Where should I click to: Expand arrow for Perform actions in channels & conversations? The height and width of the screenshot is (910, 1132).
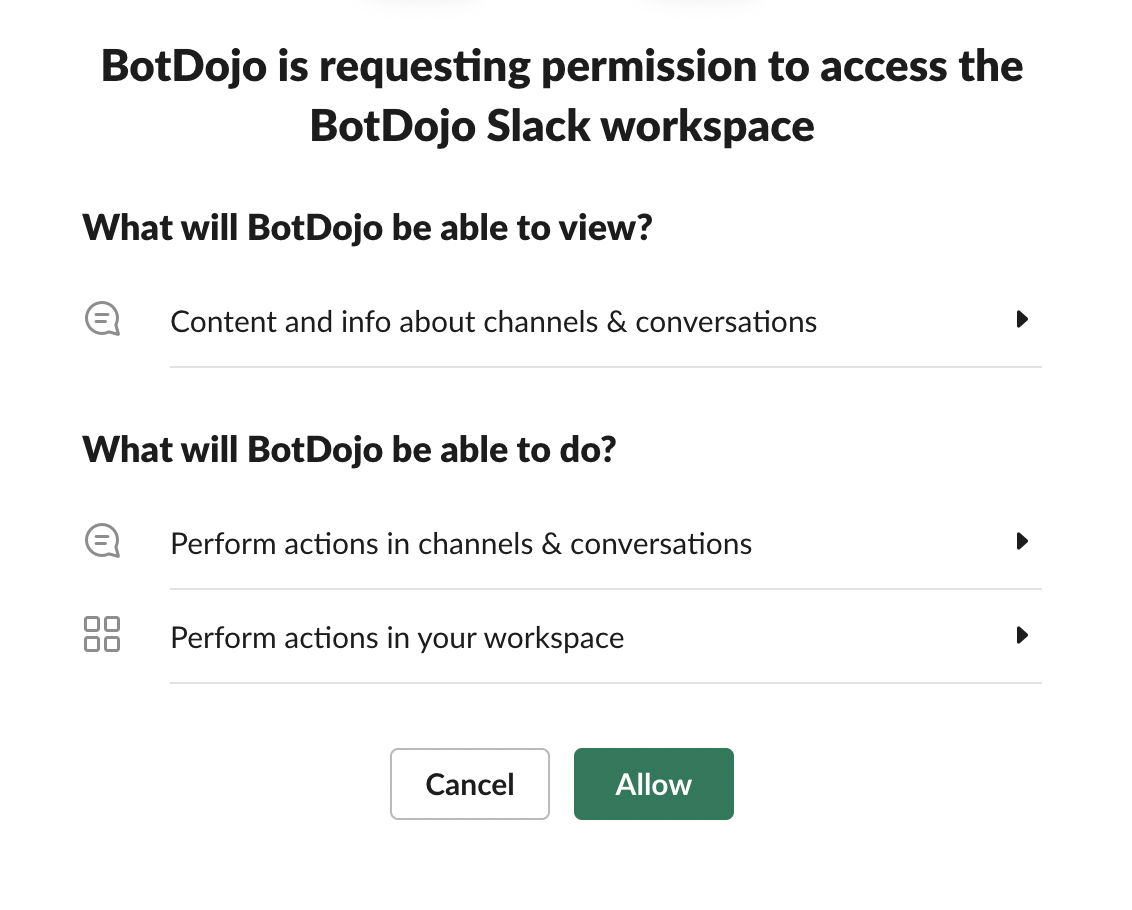[x=1022, y=541]
